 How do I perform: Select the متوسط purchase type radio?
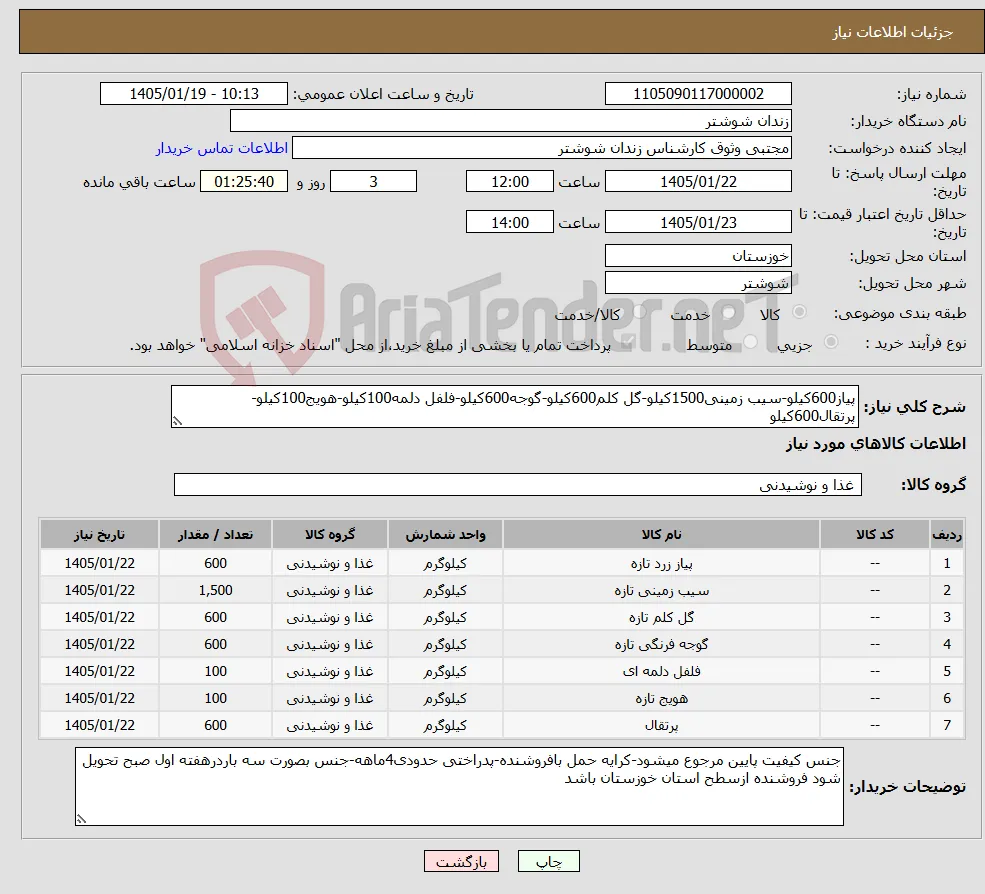tap(751, 342)
